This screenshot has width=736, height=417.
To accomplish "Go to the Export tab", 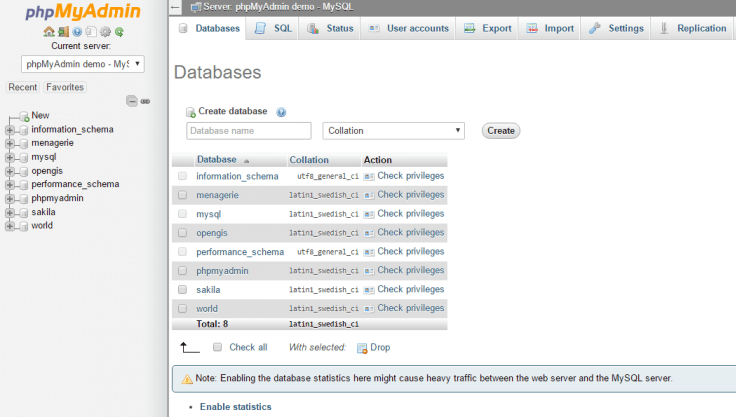I will [487, 28].
